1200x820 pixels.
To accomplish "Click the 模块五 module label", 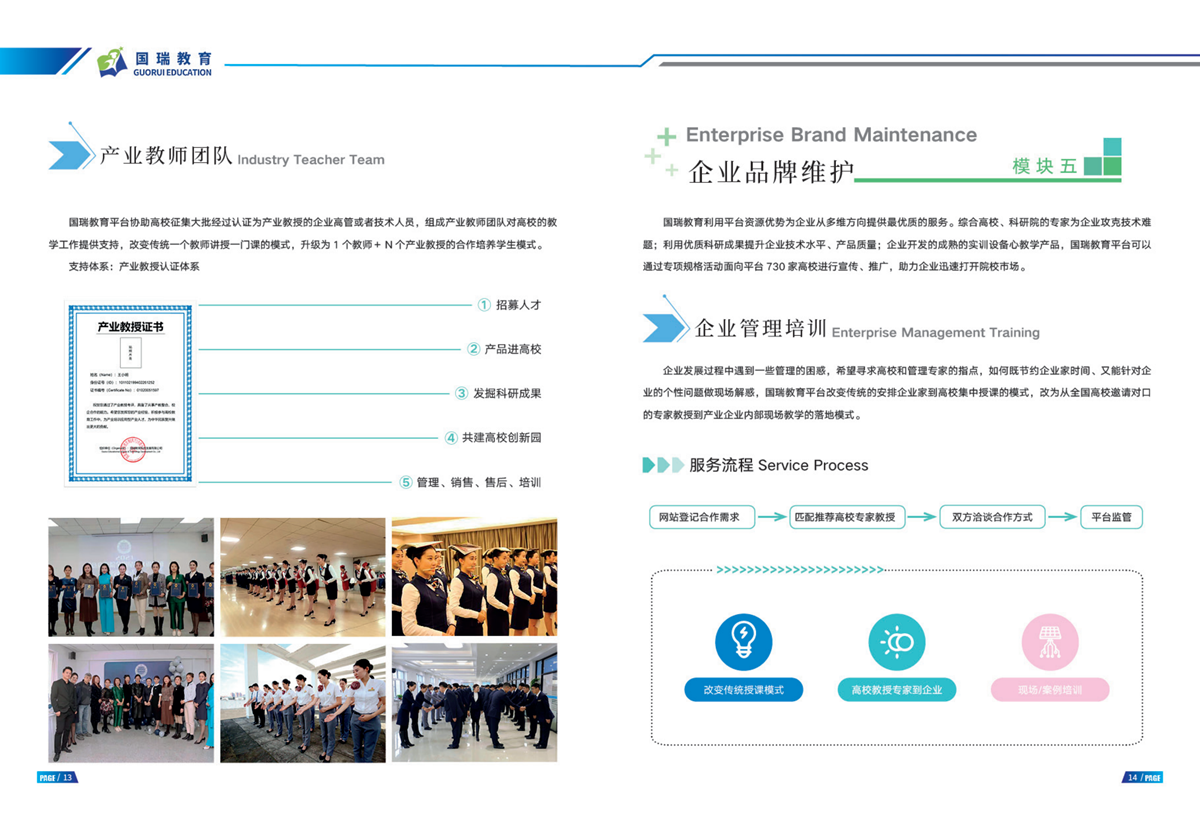I will [x=1044, y=166].
